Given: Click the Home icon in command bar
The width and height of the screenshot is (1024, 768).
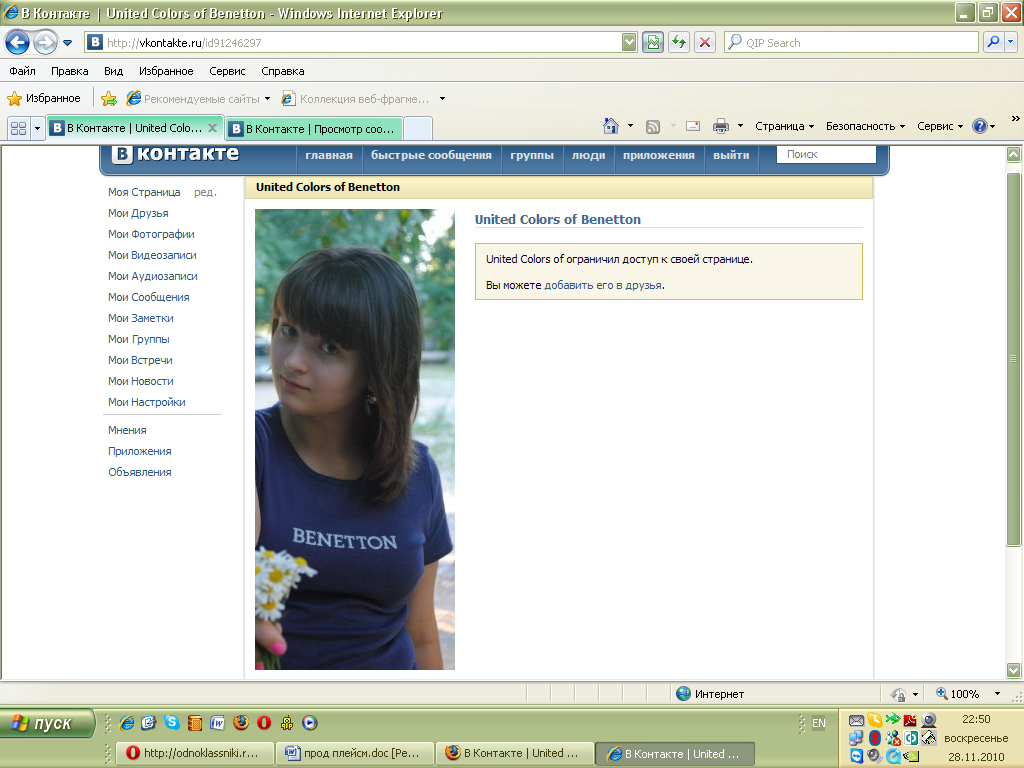Looking at the screenshot, I should (611, 126).
